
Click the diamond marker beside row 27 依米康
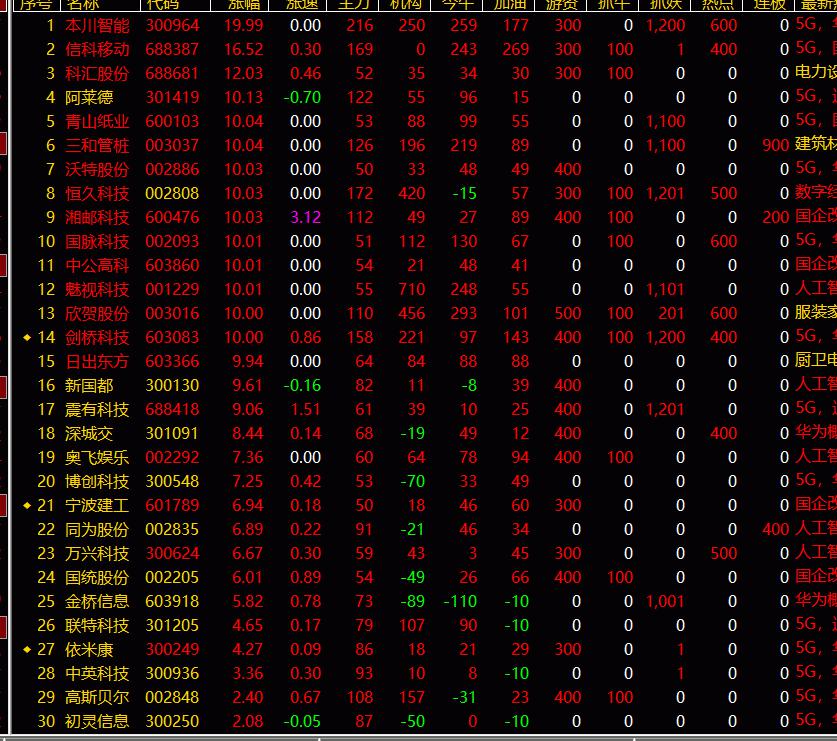tap(27, 649)
